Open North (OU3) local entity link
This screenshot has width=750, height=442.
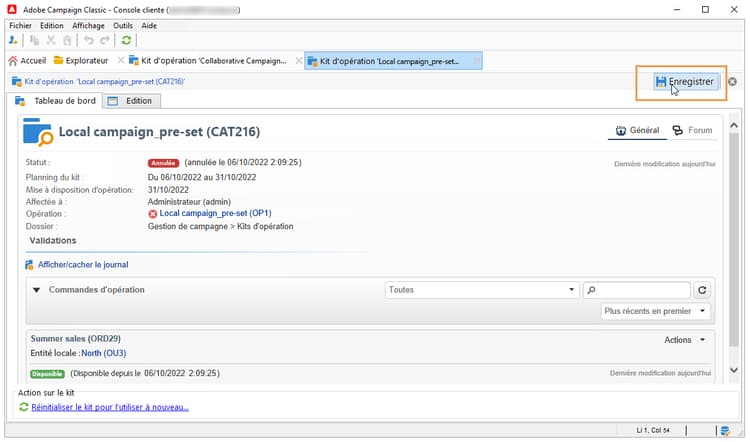click(104, 353)
